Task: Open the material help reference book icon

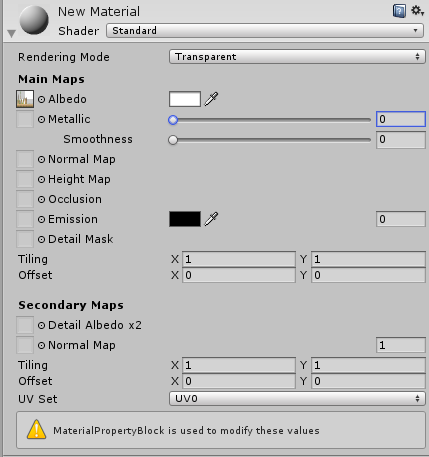Action: [399, 11]
